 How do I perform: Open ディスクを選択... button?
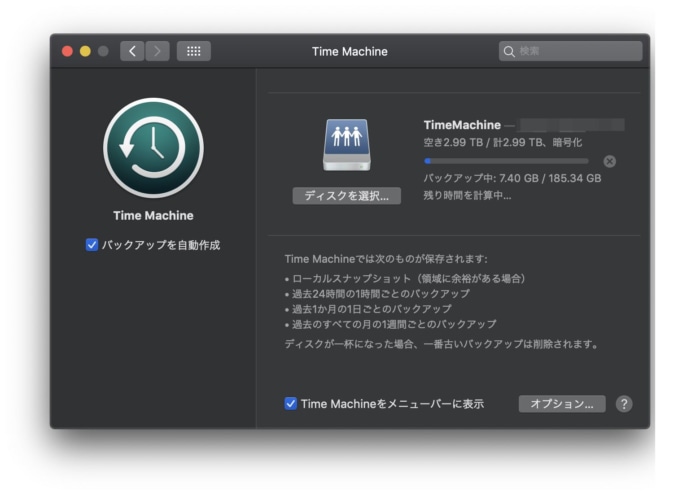[346, 196]
